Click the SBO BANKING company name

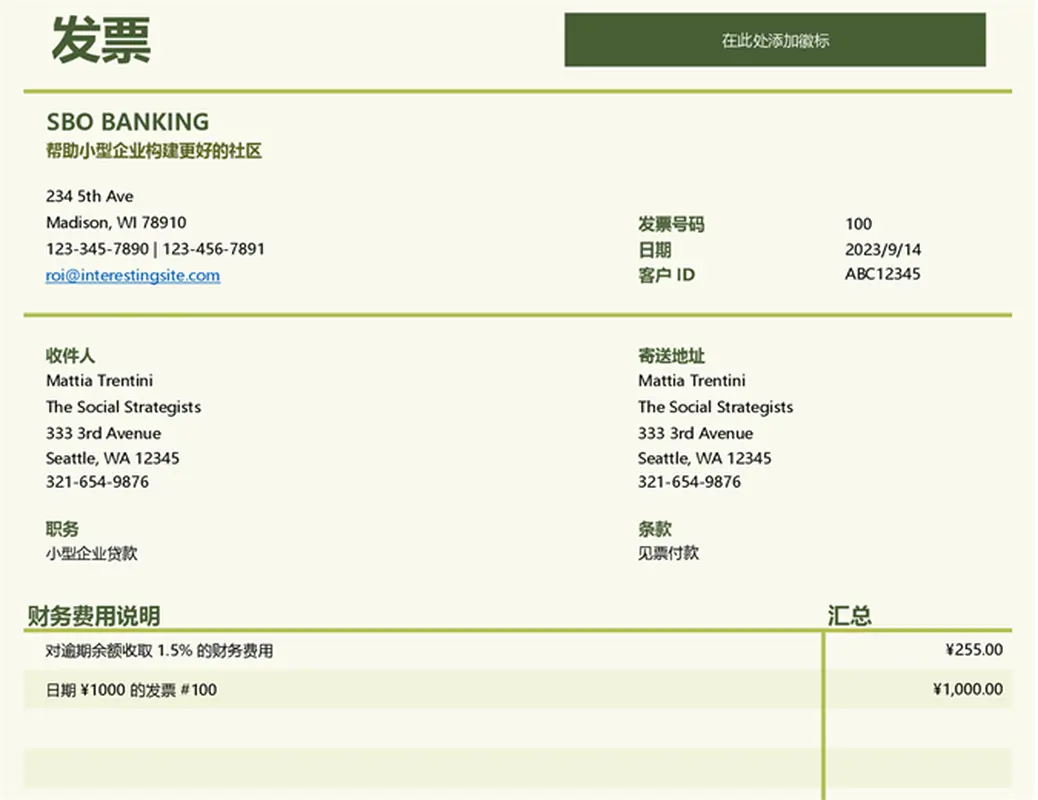126,121
